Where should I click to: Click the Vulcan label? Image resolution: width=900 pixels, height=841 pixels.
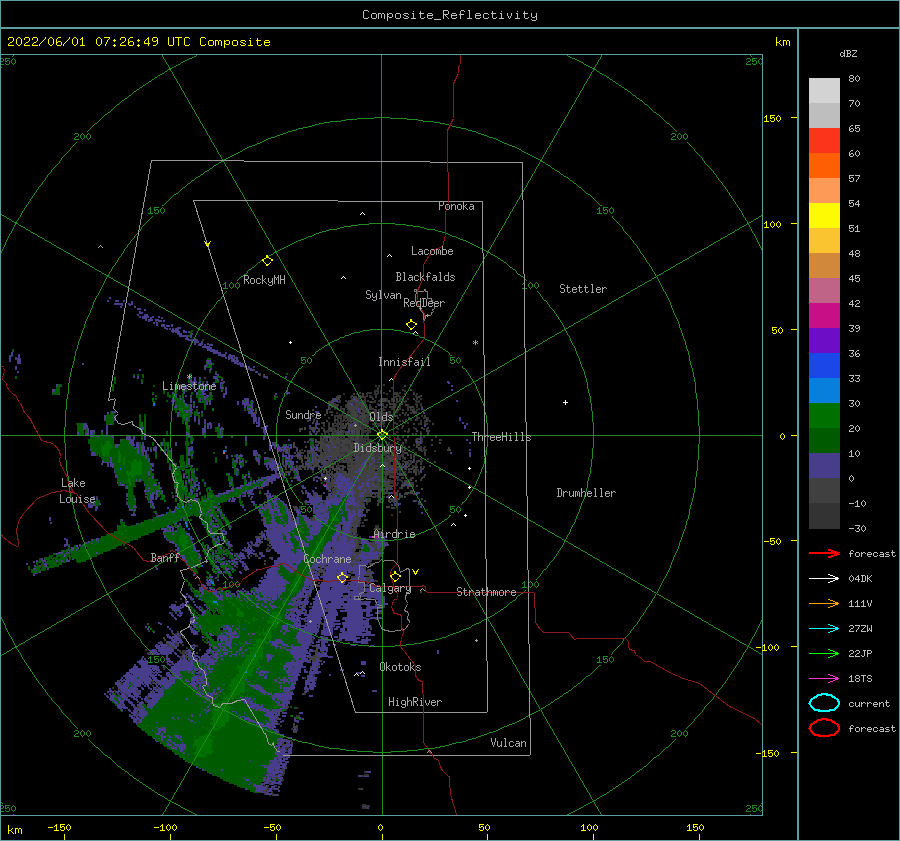[x=509, y=743]
